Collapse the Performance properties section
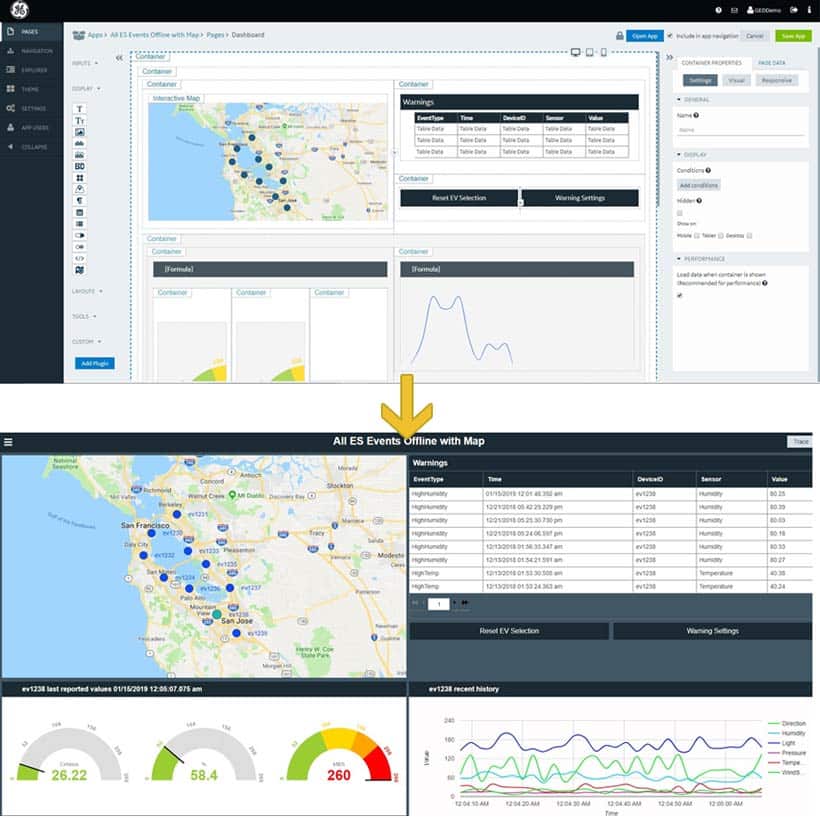 tap(701, 259)
